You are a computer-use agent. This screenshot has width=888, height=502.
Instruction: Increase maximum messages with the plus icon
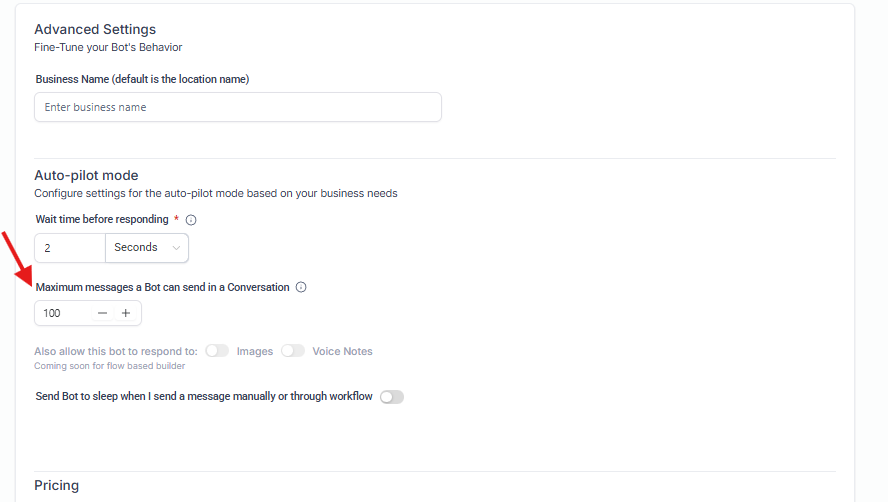tap(126, 313)
